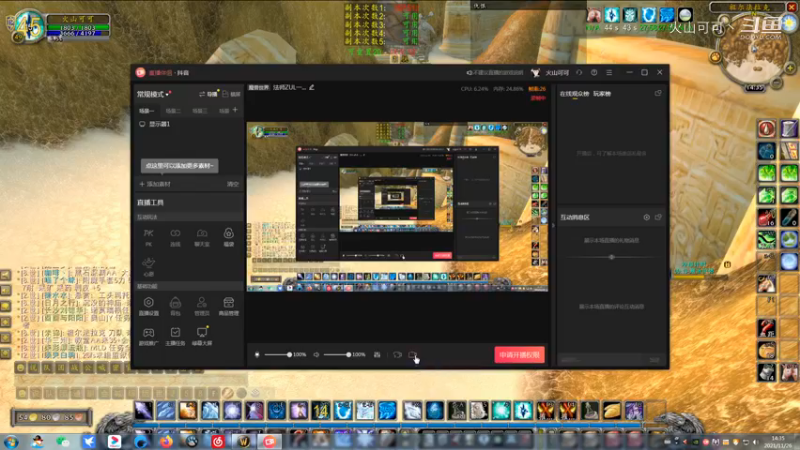This screenshot has height=450, width=800.
Task: Open the streaming app taskbar icon
Action: pyautogui.click(x=270, y=442)
